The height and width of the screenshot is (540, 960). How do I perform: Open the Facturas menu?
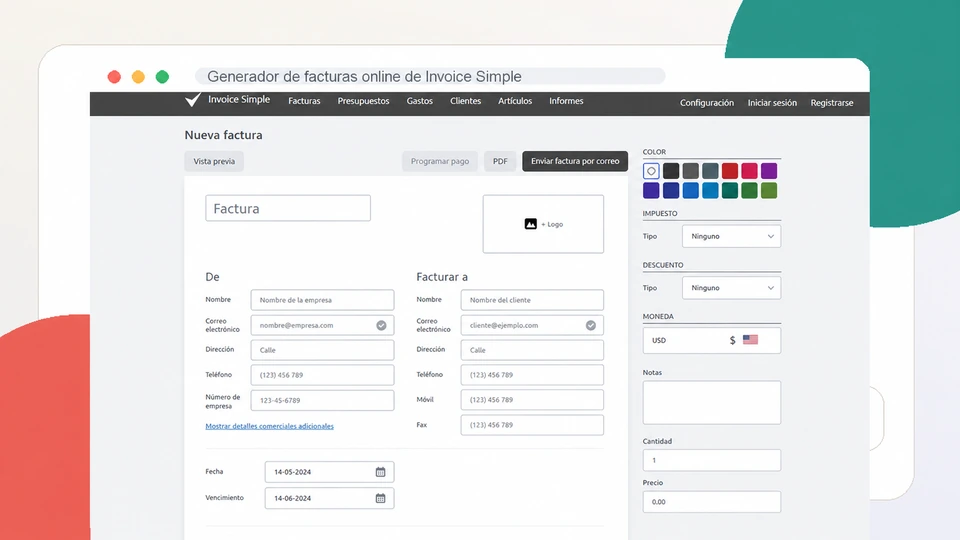click(x=304, y=101)
